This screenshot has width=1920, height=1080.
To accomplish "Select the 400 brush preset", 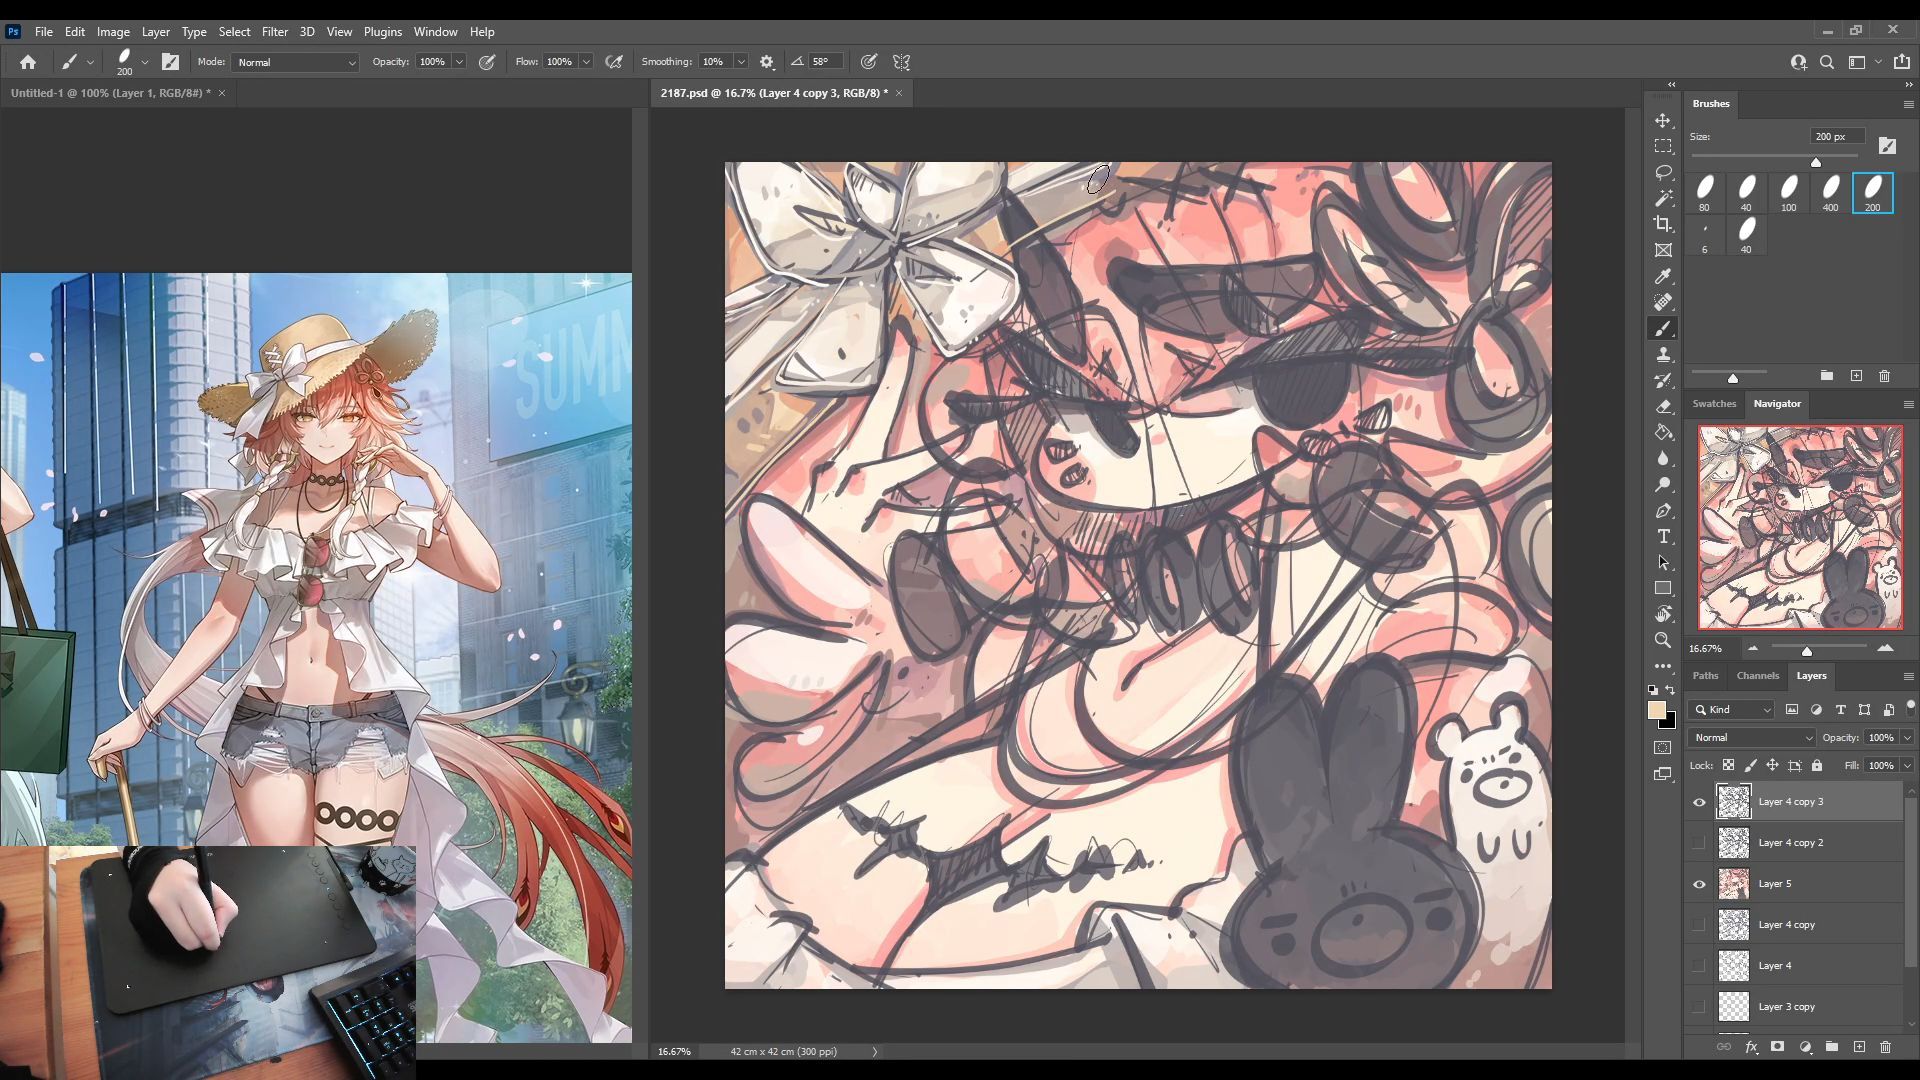I will [1830, 193].
